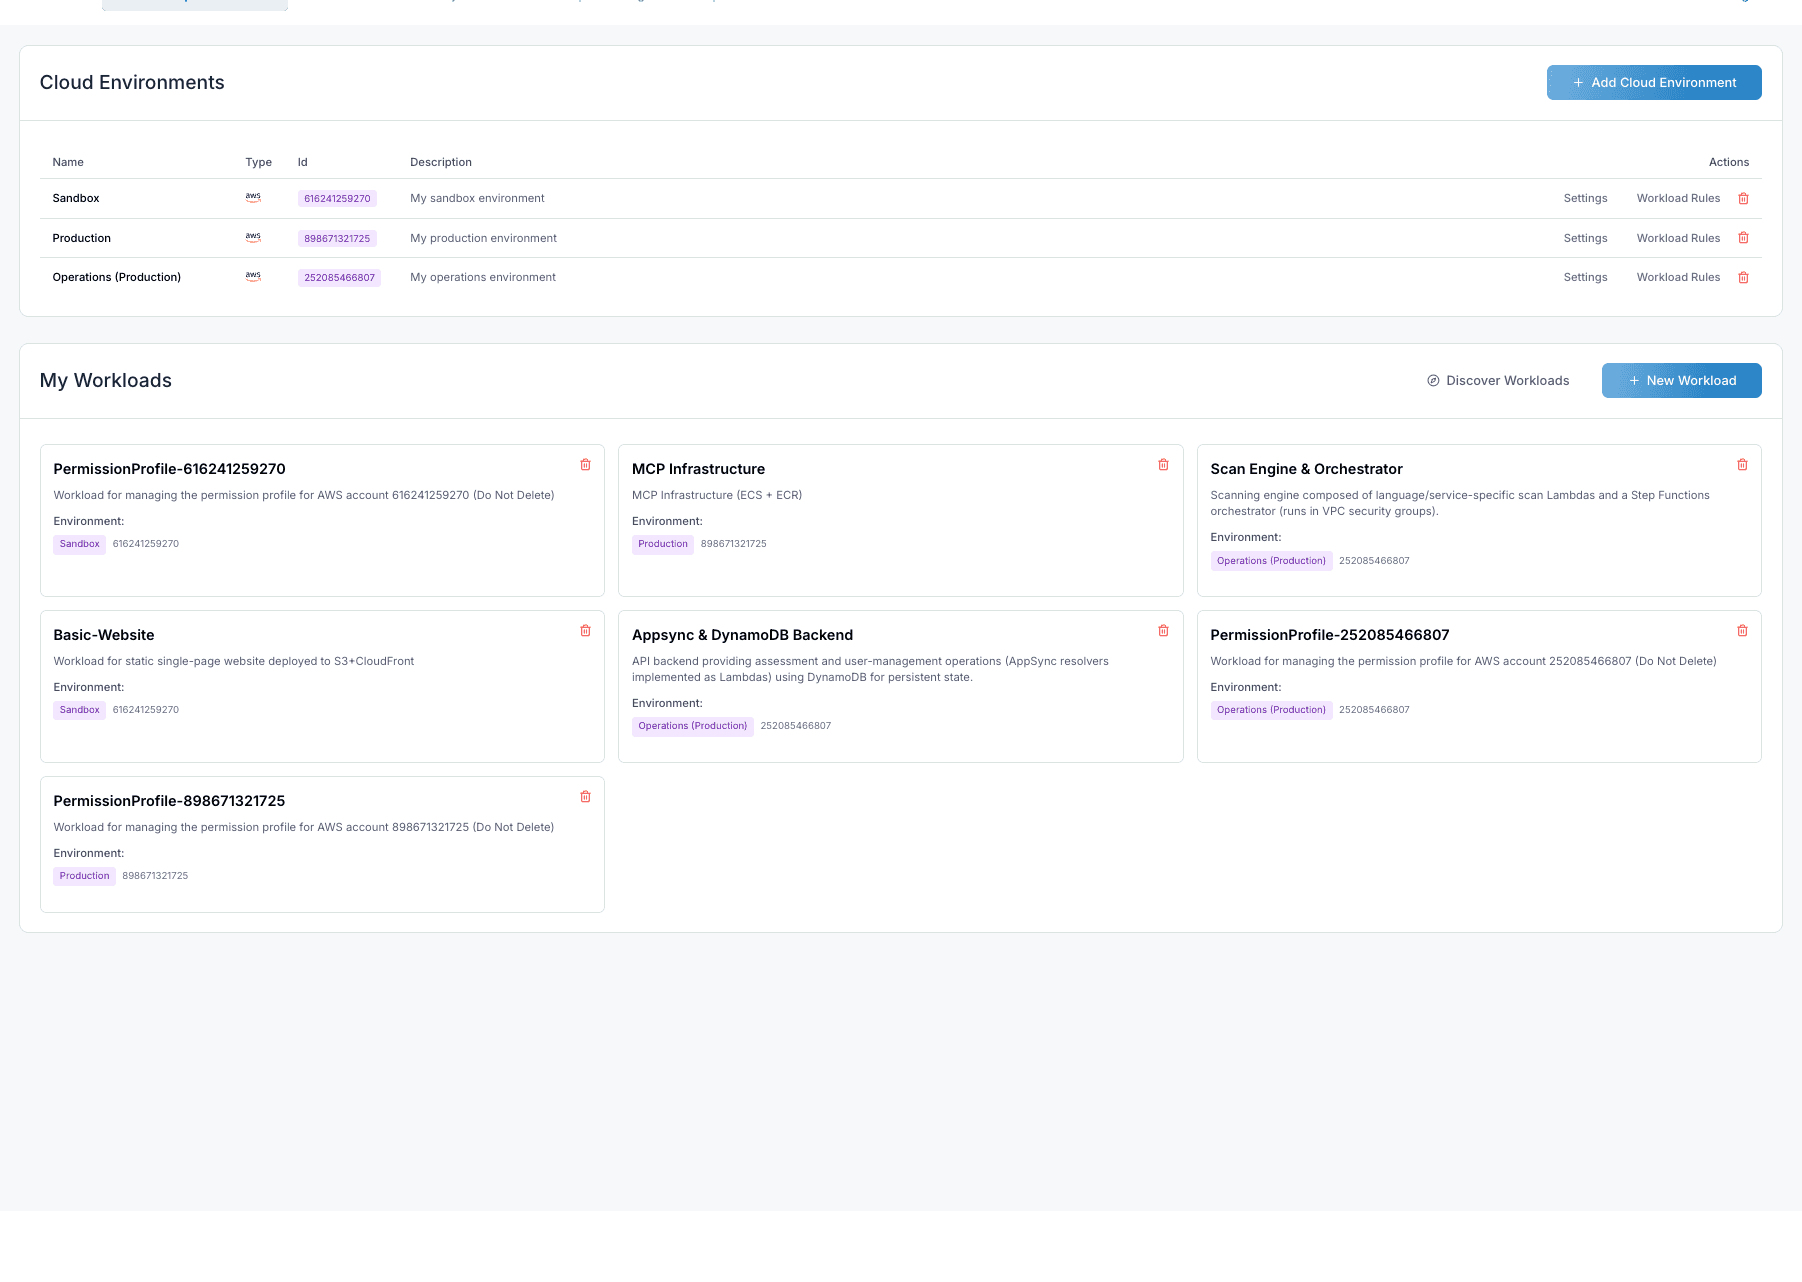
Task: Delete the PermissionProfile-898671321725 workload
Action: pyautogui.click(x=586, y=796)
